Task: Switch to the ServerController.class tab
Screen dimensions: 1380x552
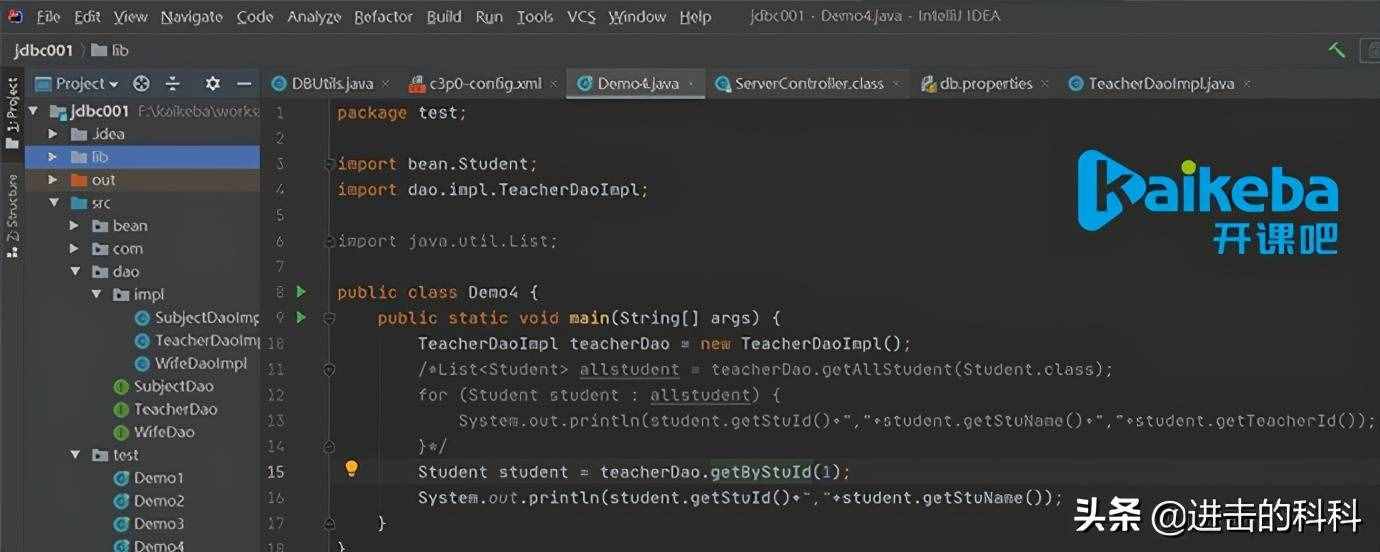Action: (809, 84)
